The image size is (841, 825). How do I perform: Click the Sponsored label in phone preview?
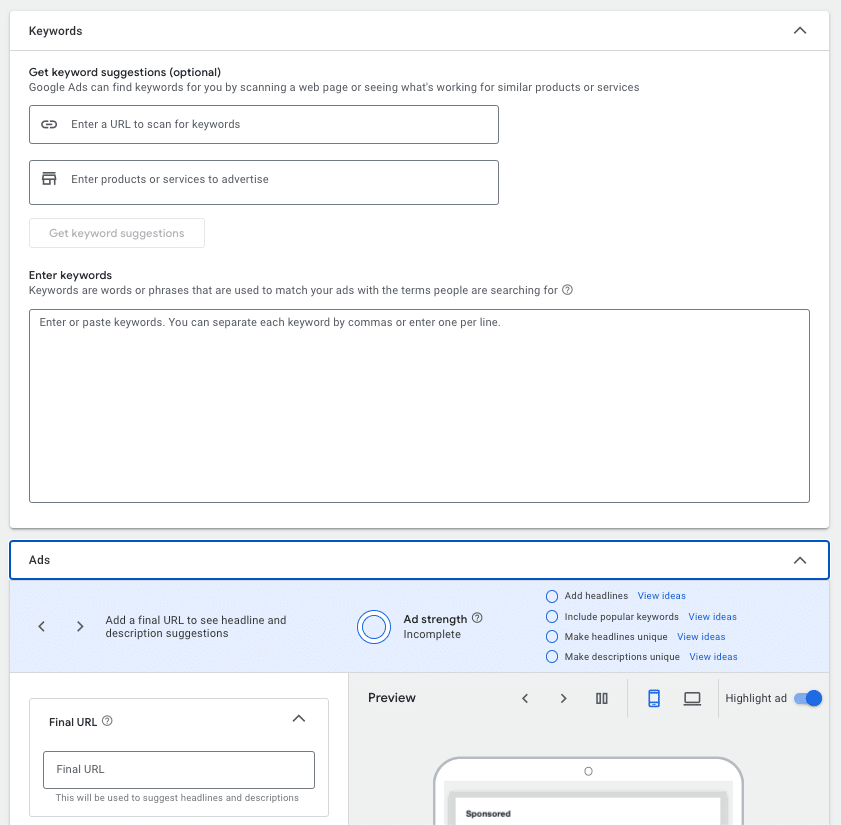tap(488, 814)
